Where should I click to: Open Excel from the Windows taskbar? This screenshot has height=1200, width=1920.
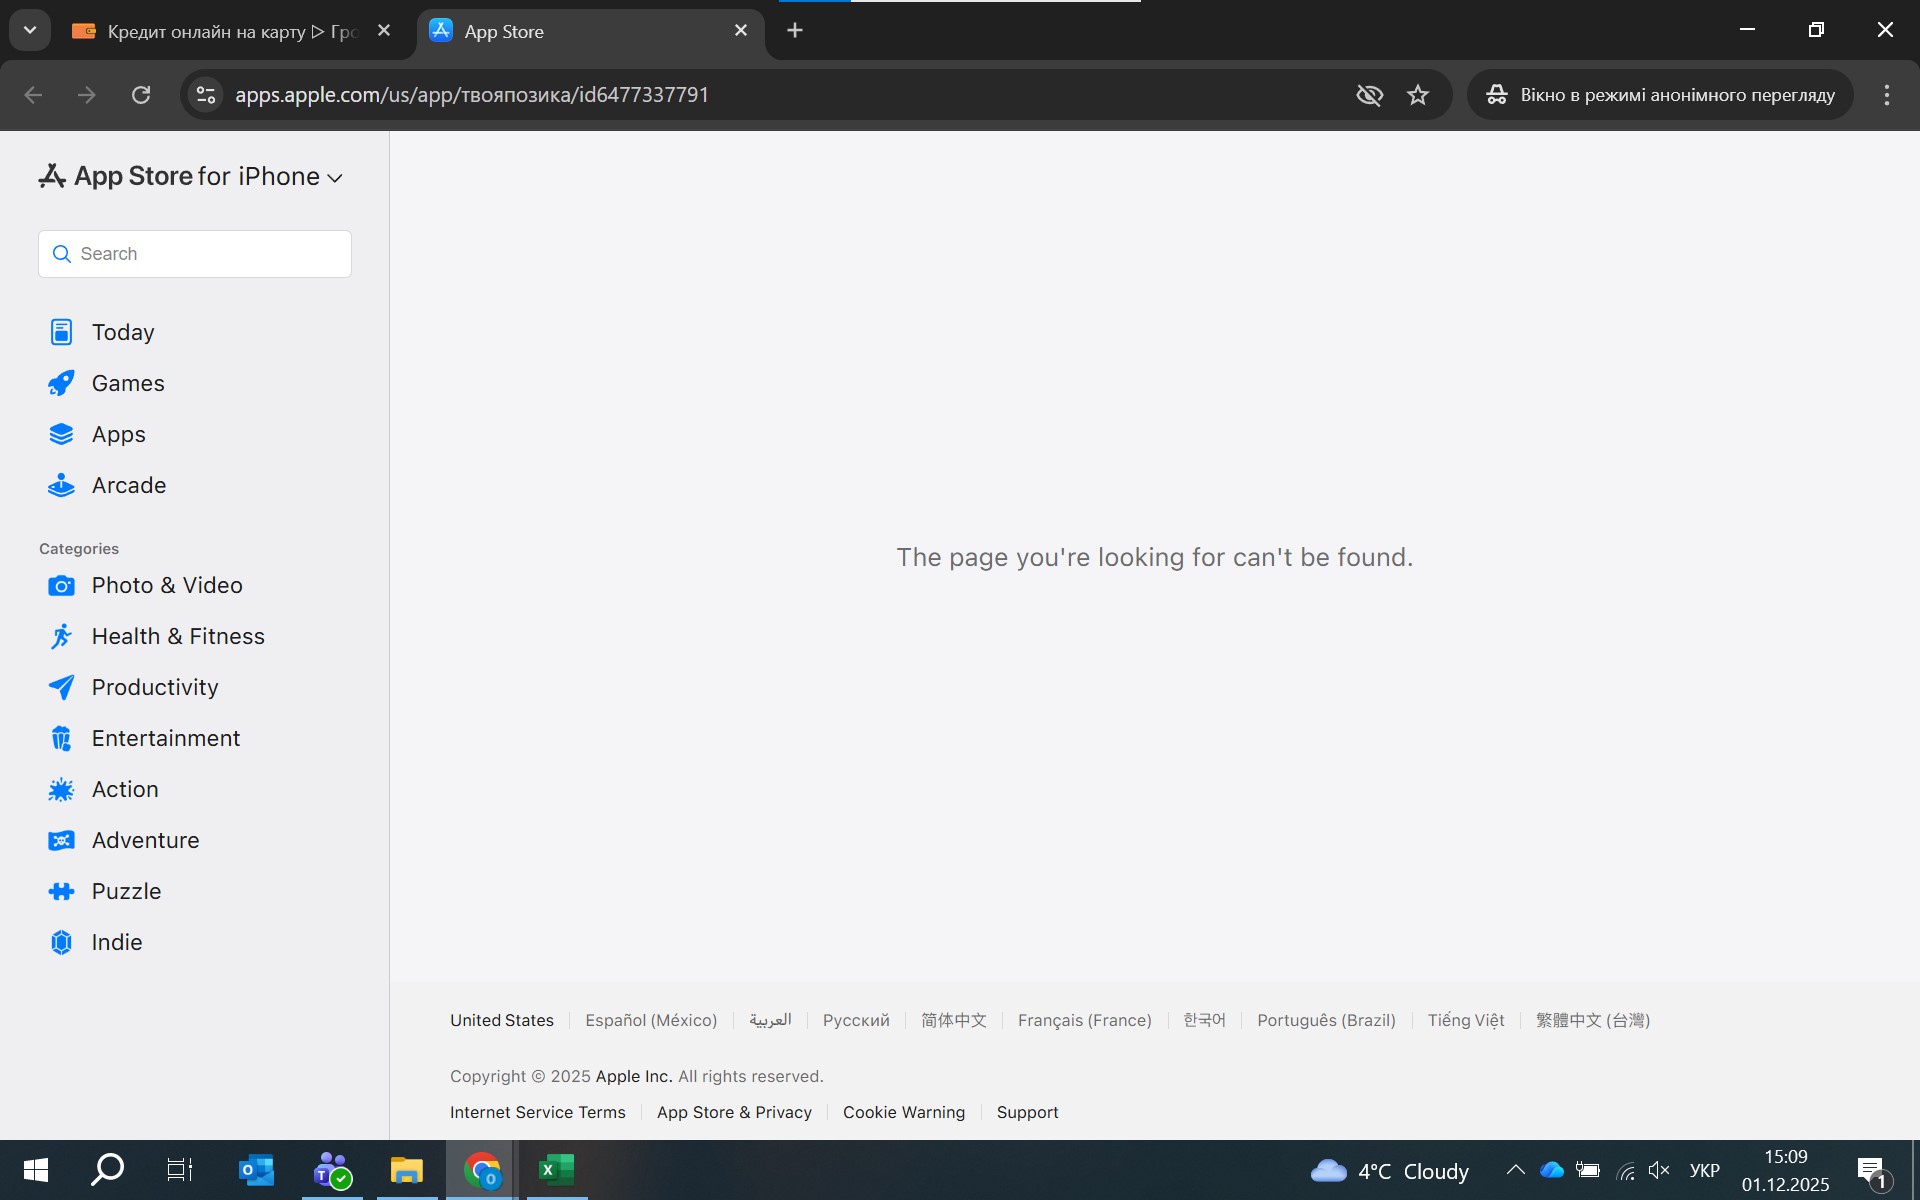(x=556, y=1170)
